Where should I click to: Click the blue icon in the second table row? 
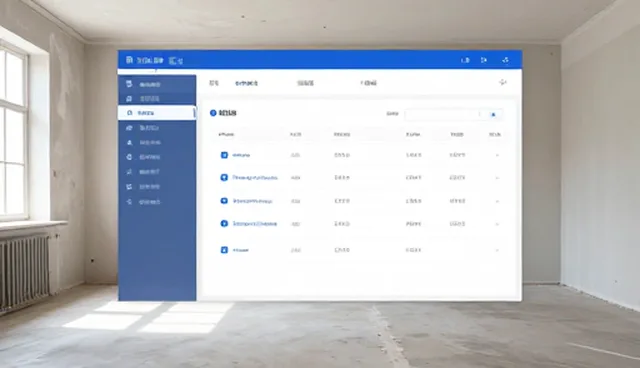tap(224, 177)
